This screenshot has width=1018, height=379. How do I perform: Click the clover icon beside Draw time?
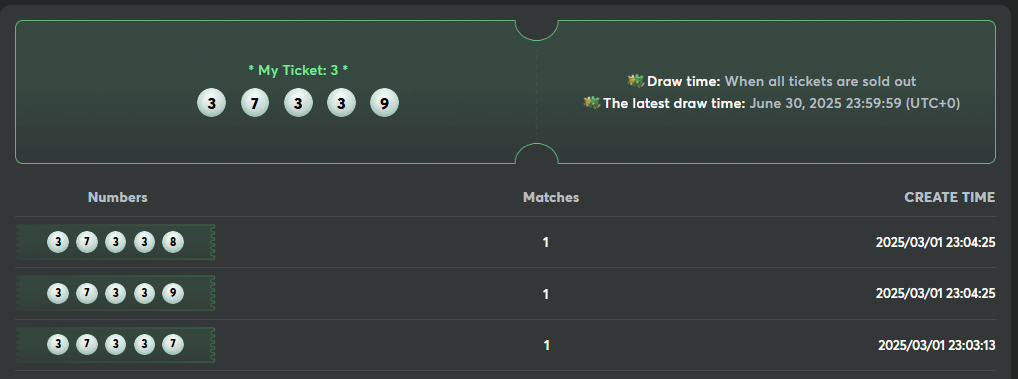[636, 81]
